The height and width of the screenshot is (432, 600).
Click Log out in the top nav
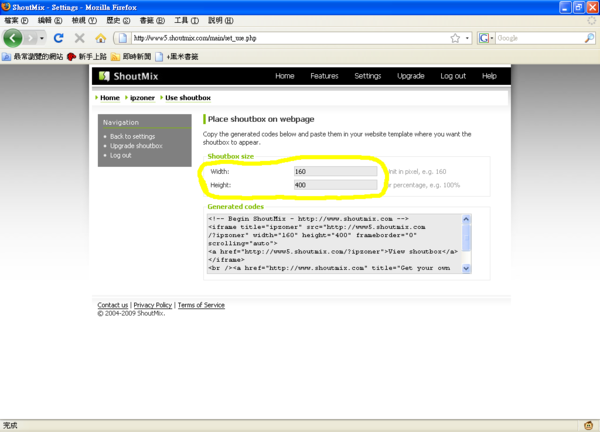[x=453, y=76]
